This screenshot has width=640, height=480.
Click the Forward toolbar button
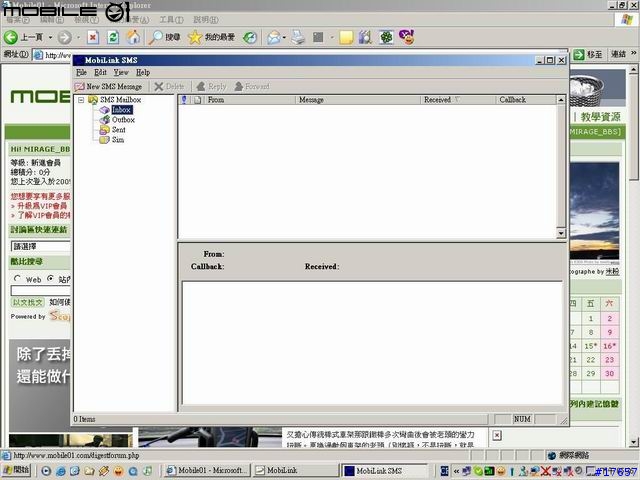coord(252,87)
